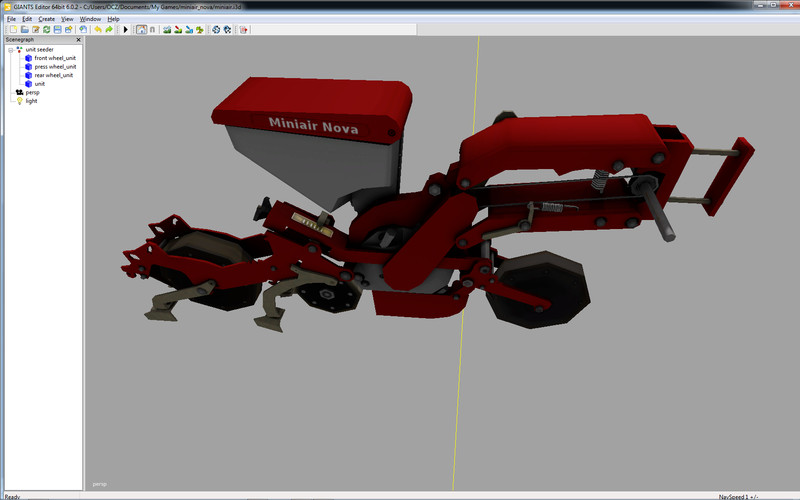Viewport: 800px width, 500px height.
Task: Close the Scenegraph panel
Action: [x=80, y=40]
